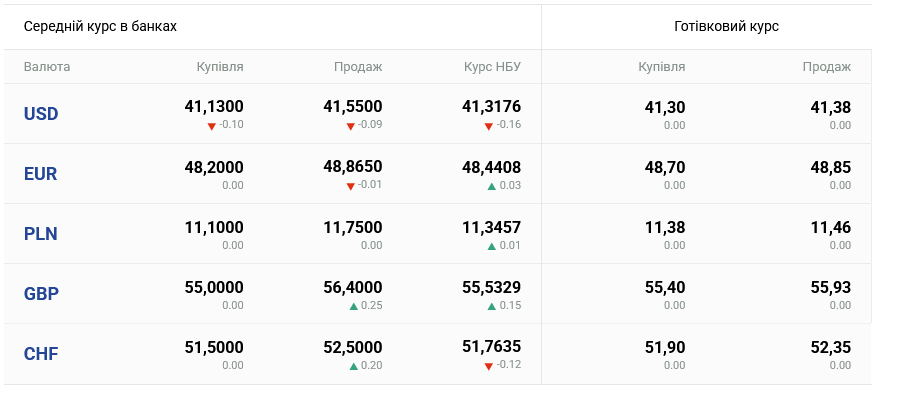Image resolution: width=900 pixels, height=396 pixels.
Task: Click the green up arrow under GBP Продаж 56,4000
Action: [354, 306]
